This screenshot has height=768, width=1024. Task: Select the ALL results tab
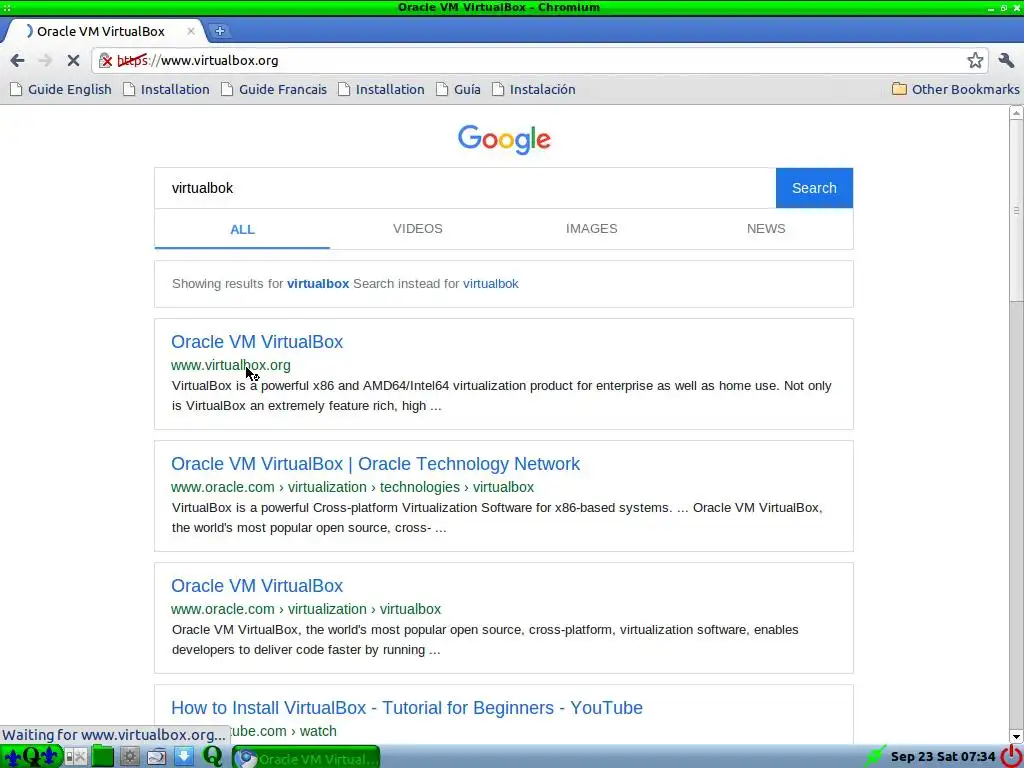pos(242,229)
